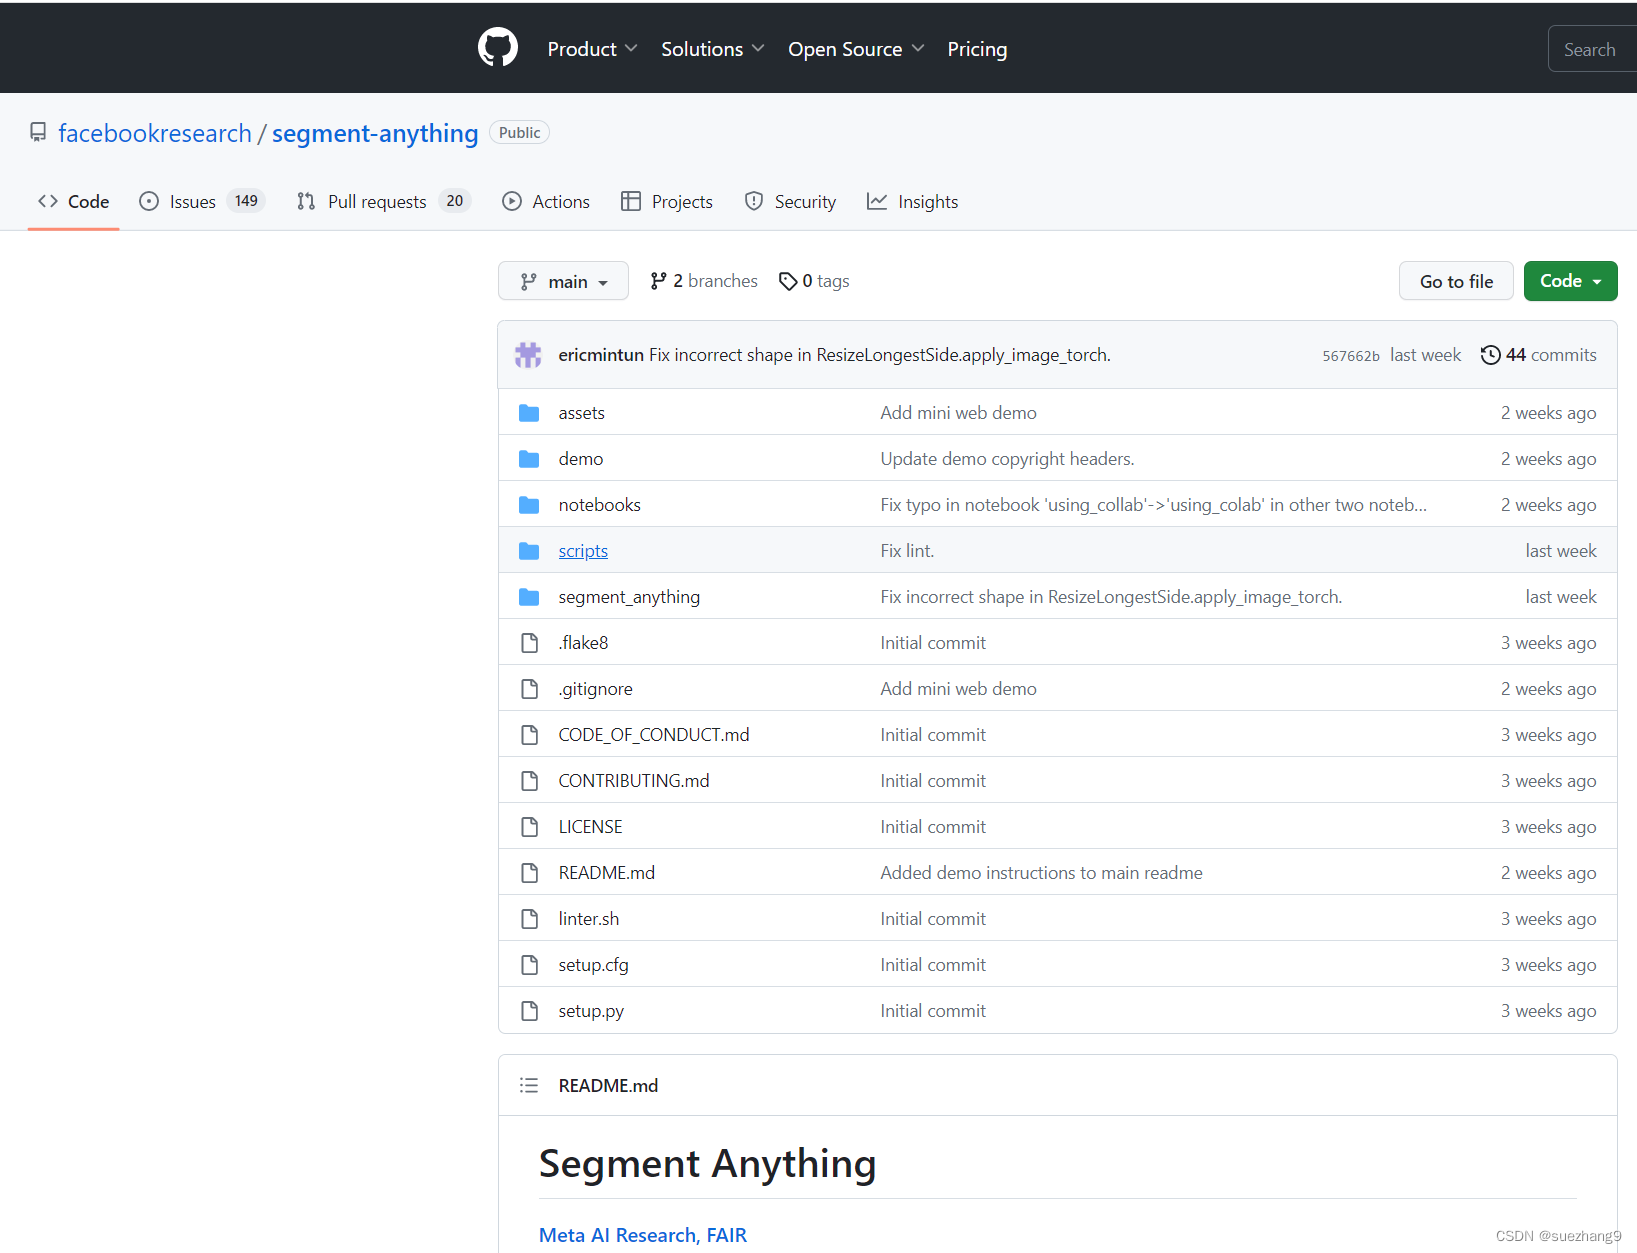The image size is (1637, 1253).
Task: Open the Security tab
Action: coord(790,201)
